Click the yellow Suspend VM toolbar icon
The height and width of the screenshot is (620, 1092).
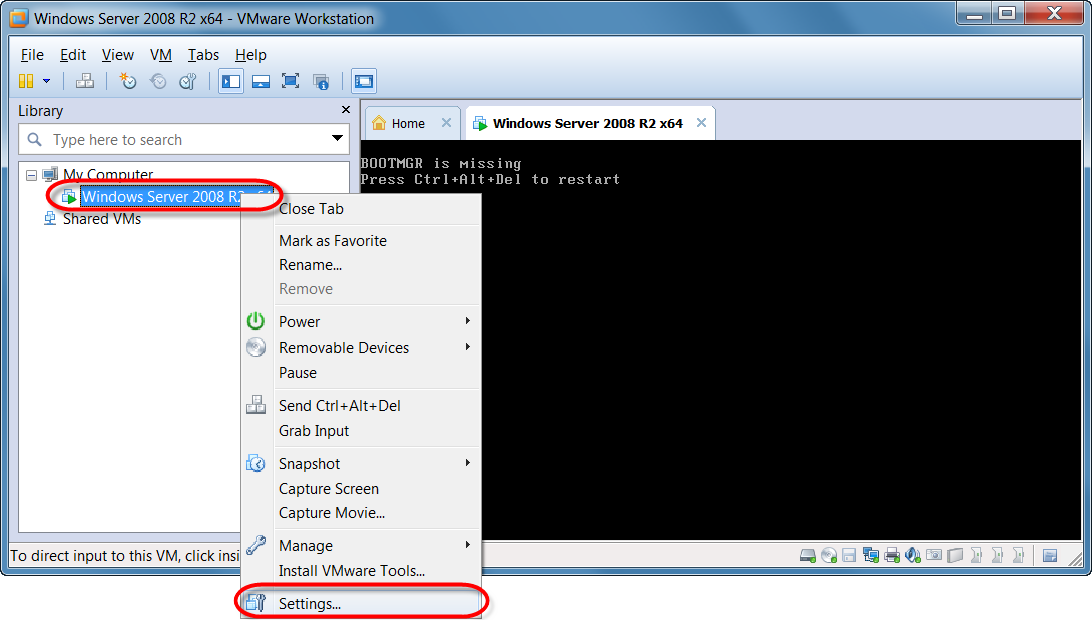click(x=26, y=82)
